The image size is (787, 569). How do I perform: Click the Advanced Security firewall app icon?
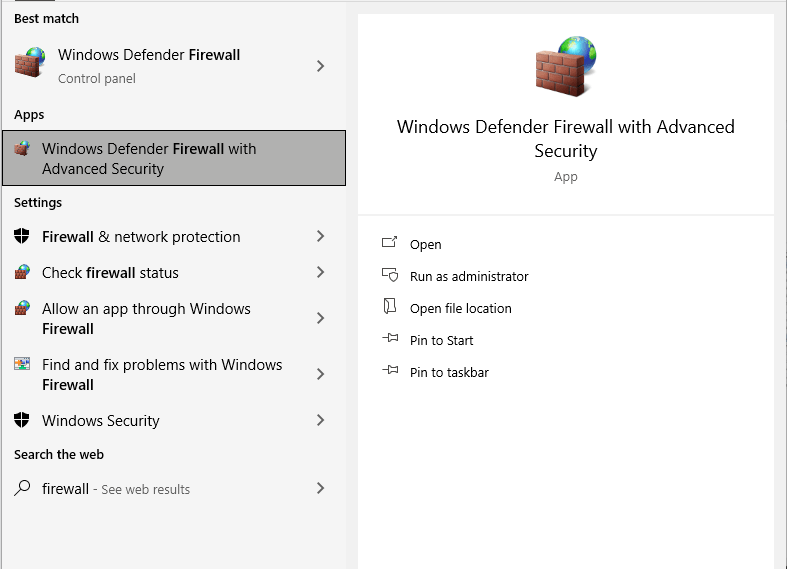[x=22, y=149]
